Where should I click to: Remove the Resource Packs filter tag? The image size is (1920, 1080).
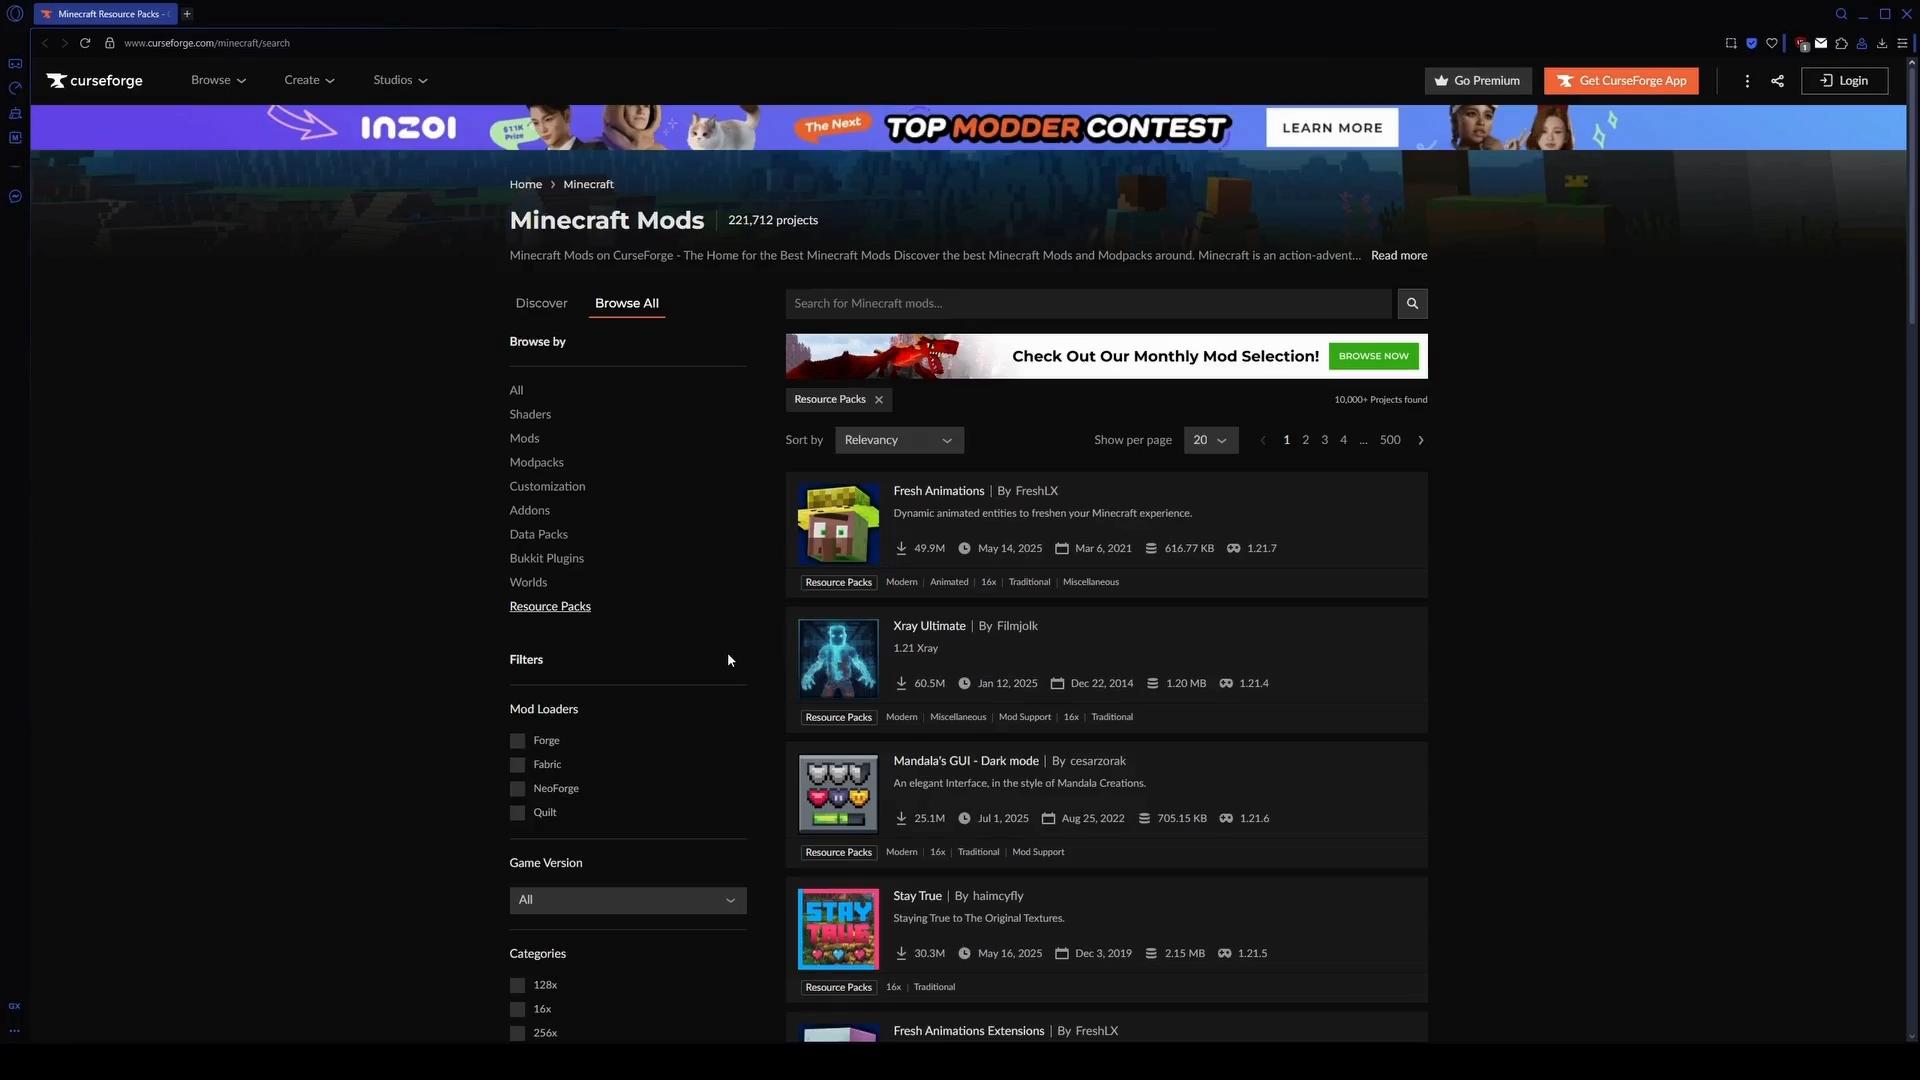click(x=879, y=400)
